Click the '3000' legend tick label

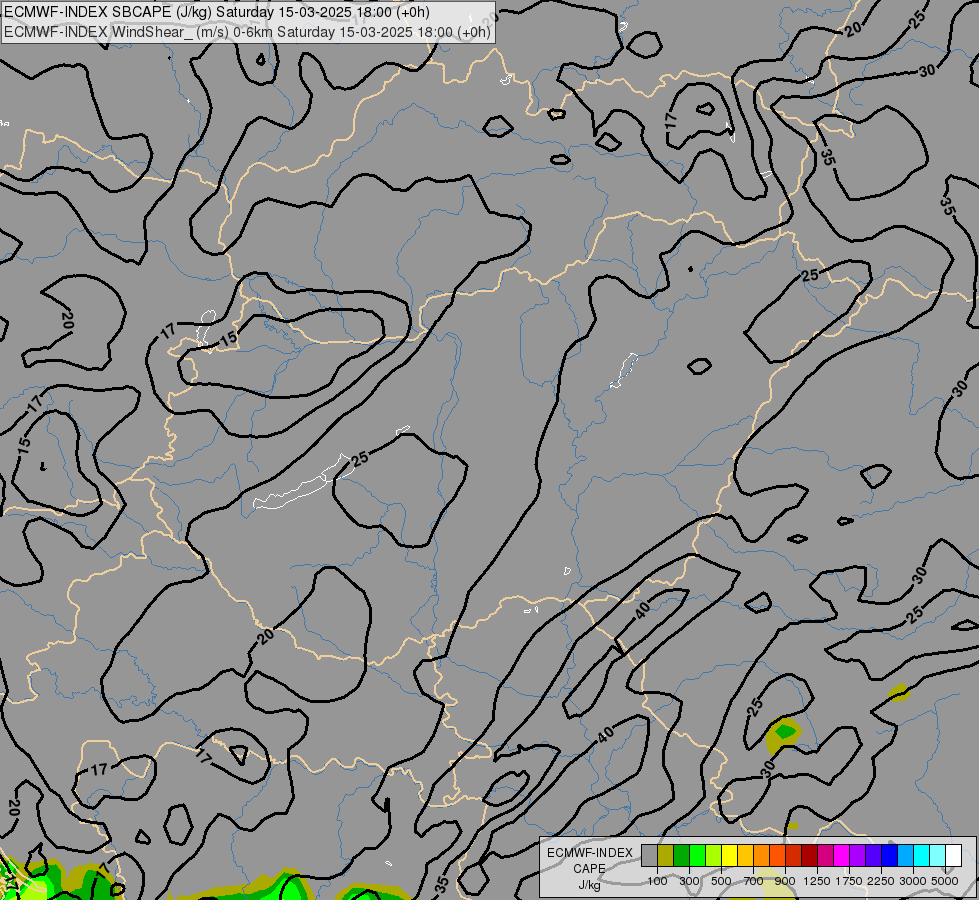click(913, 881)
